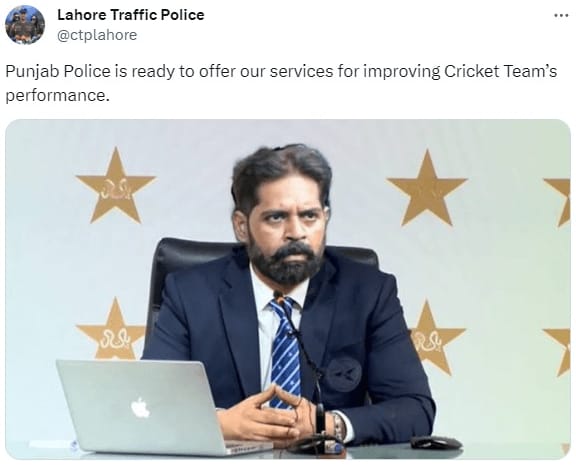
Task: Click the gold star at the photo's top left
Action: click(x=116, y=185)
